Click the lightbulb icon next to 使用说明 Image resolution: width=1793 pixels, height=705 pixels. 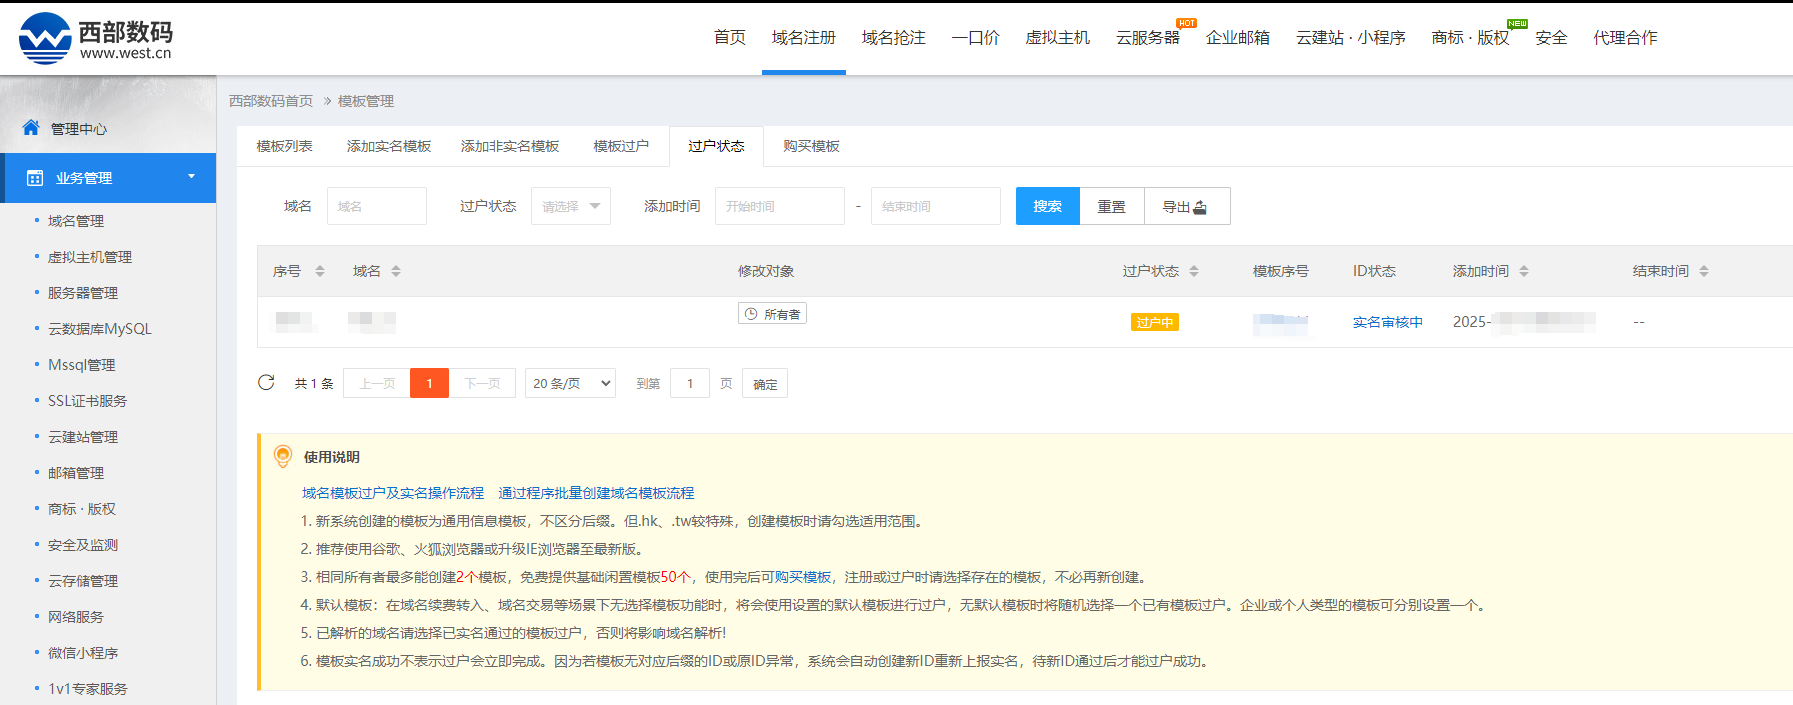coord(283,456)
